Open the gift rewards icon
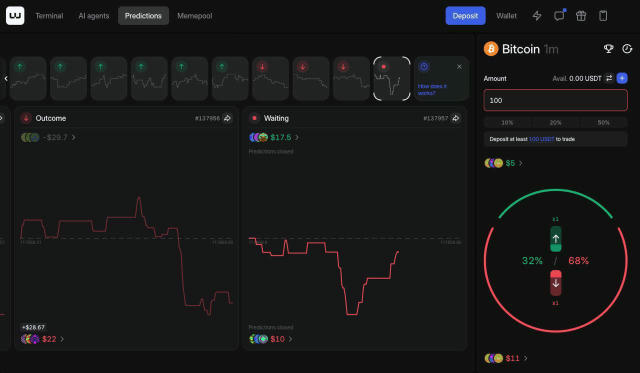This screenshot has width=640, height=373. (x=581, y=16)
